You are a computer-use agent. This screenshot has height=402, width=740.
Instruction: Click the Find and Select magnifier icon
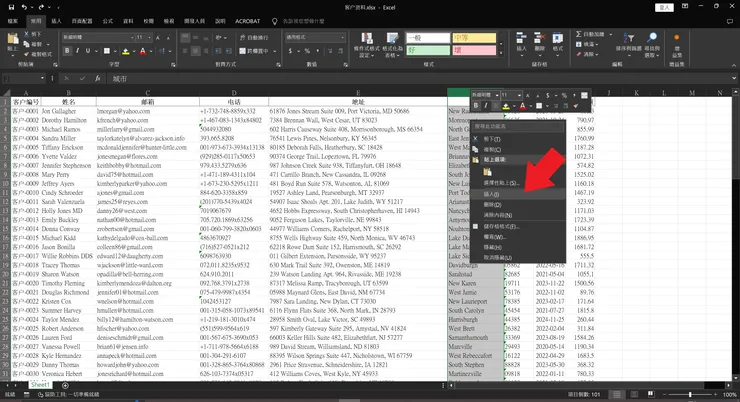click(x=652, y=38)
